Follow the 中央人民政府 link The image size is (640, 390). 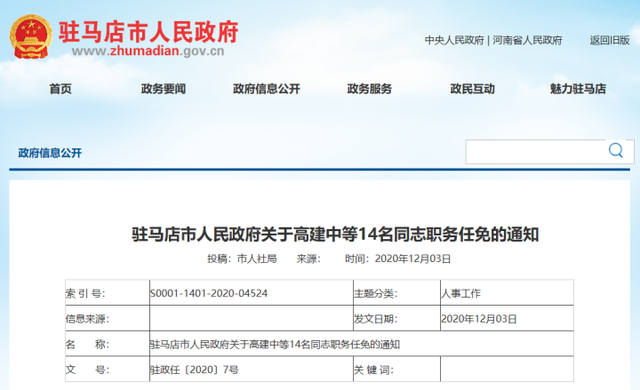coord(454,40)
